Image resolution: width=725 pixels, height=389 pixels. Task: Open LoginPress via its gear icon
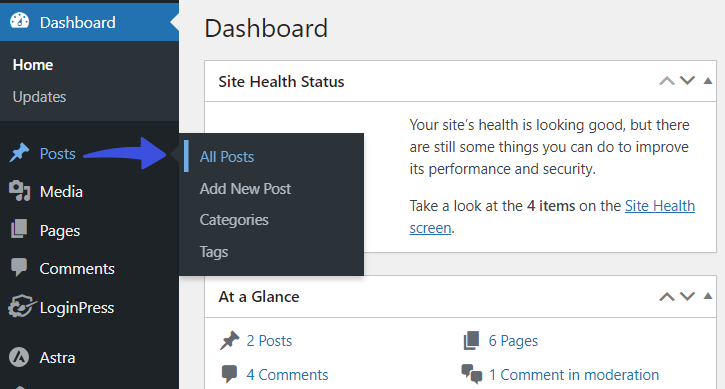click(x=21, y=307)
